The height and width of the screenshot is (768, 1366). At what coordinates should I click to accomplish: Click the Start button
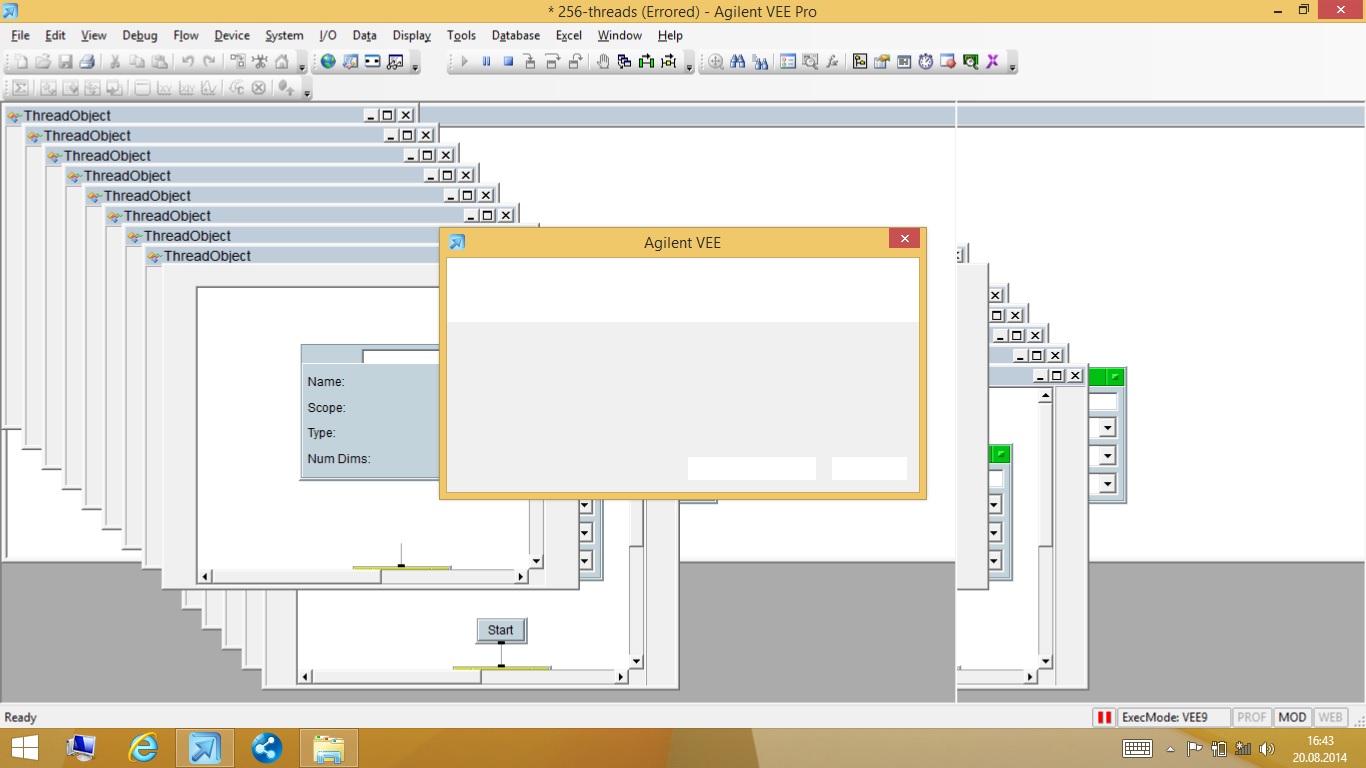click(x=501, y=630)
